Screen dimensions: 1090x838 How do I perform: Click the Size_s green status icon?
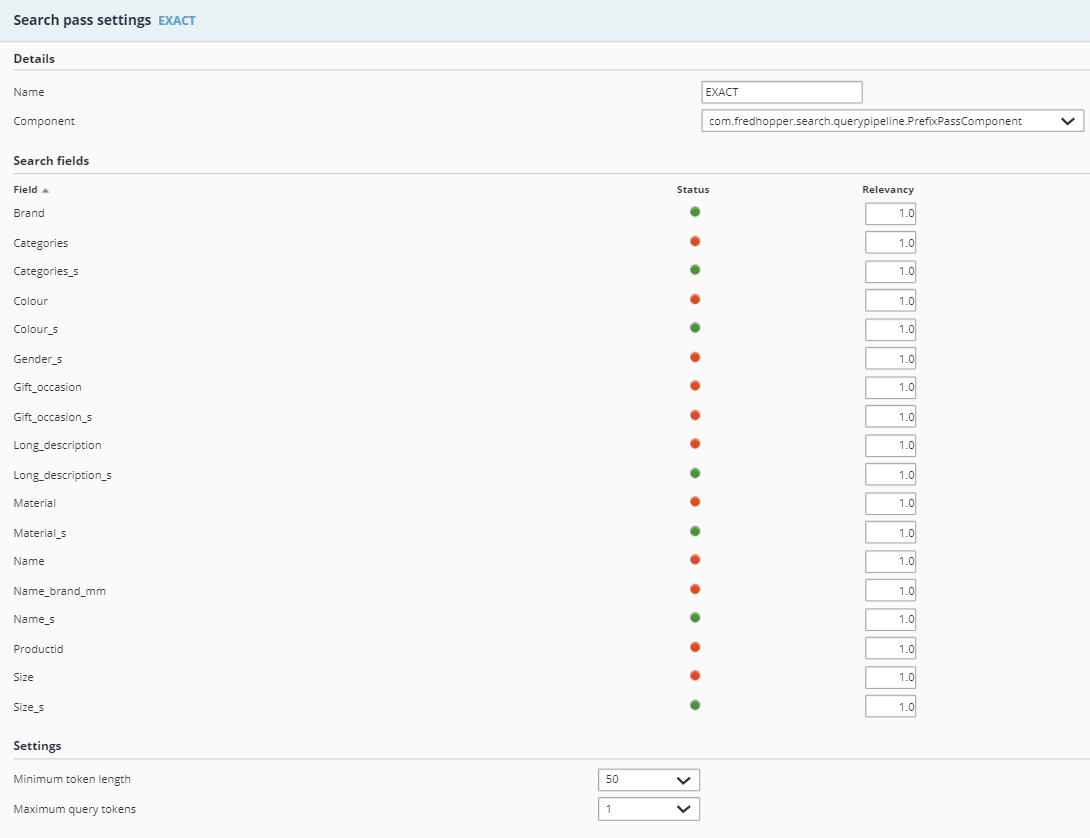(x=695, y=705)
